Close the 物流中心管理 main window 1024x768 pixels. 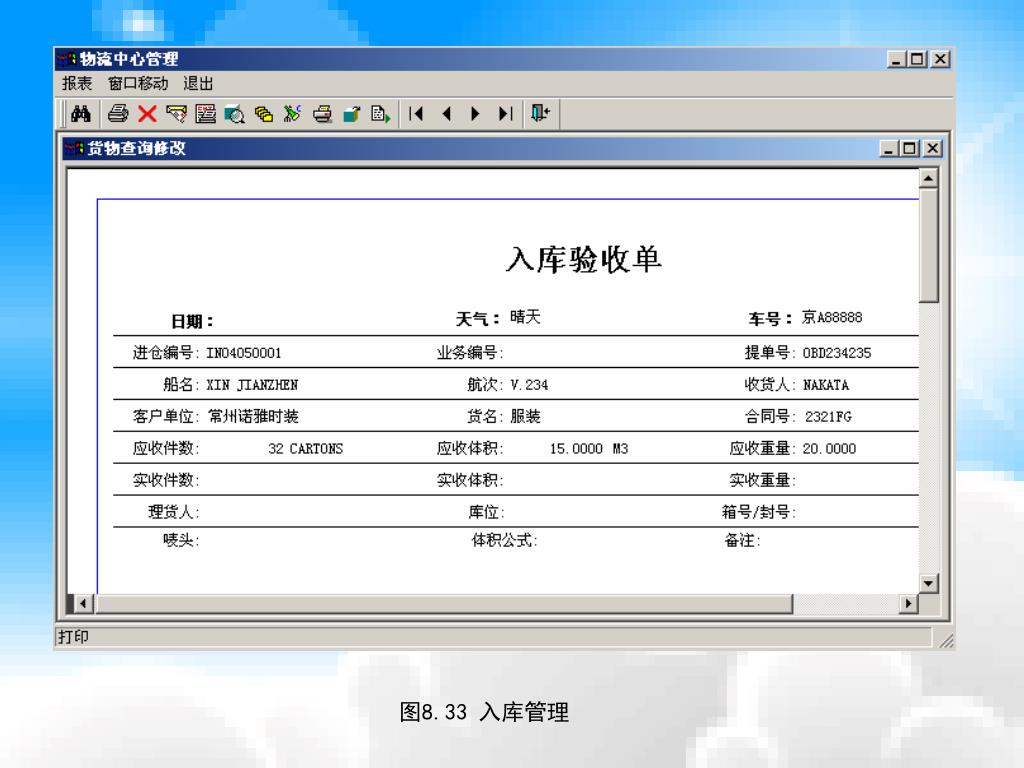940,59
